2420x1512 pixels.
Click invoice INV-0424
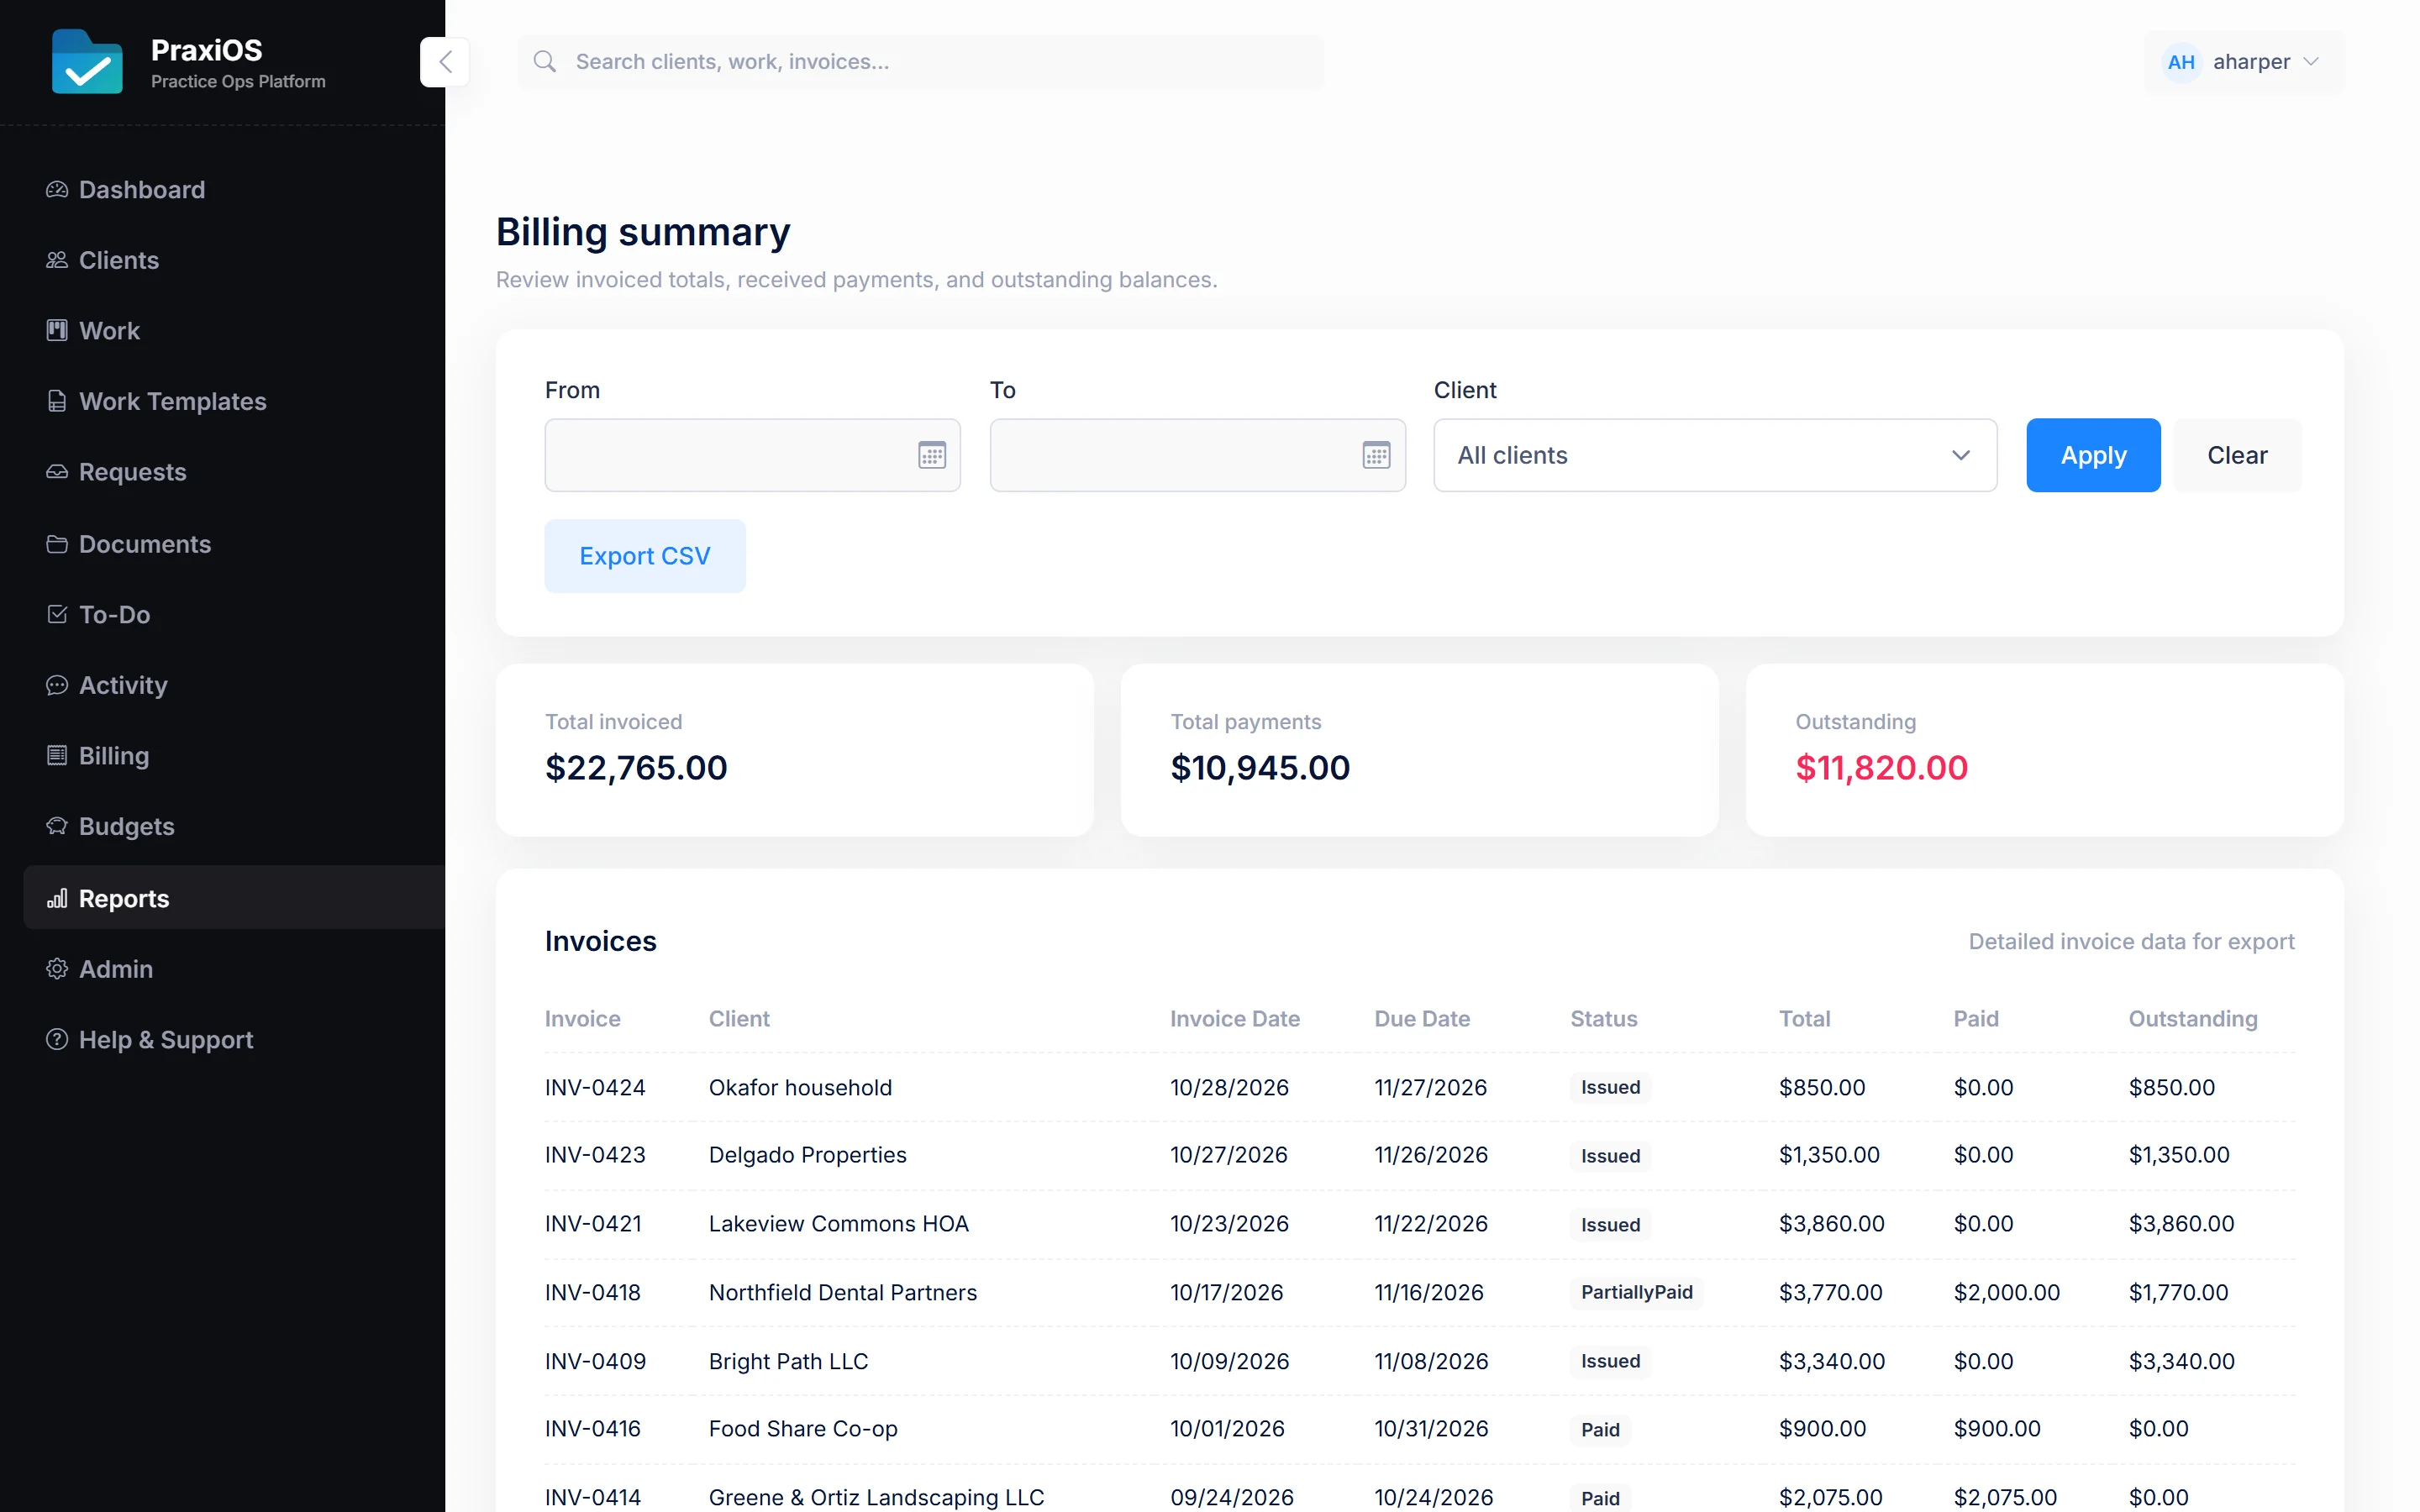point(595,1087)
